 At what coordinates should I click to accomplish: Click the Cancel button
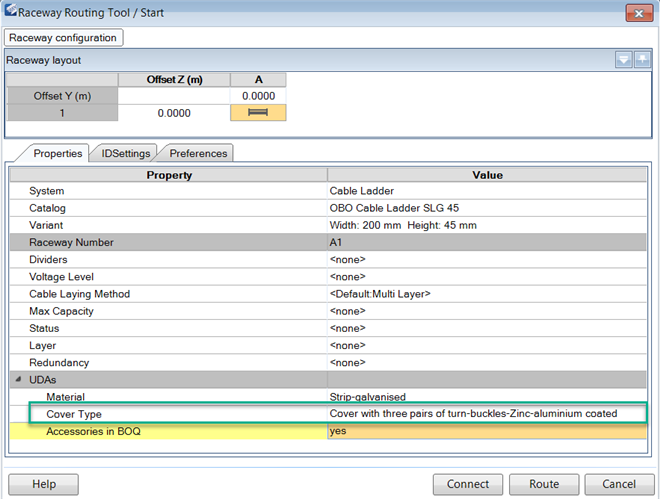pyautogui.click(x=619, y=484)
